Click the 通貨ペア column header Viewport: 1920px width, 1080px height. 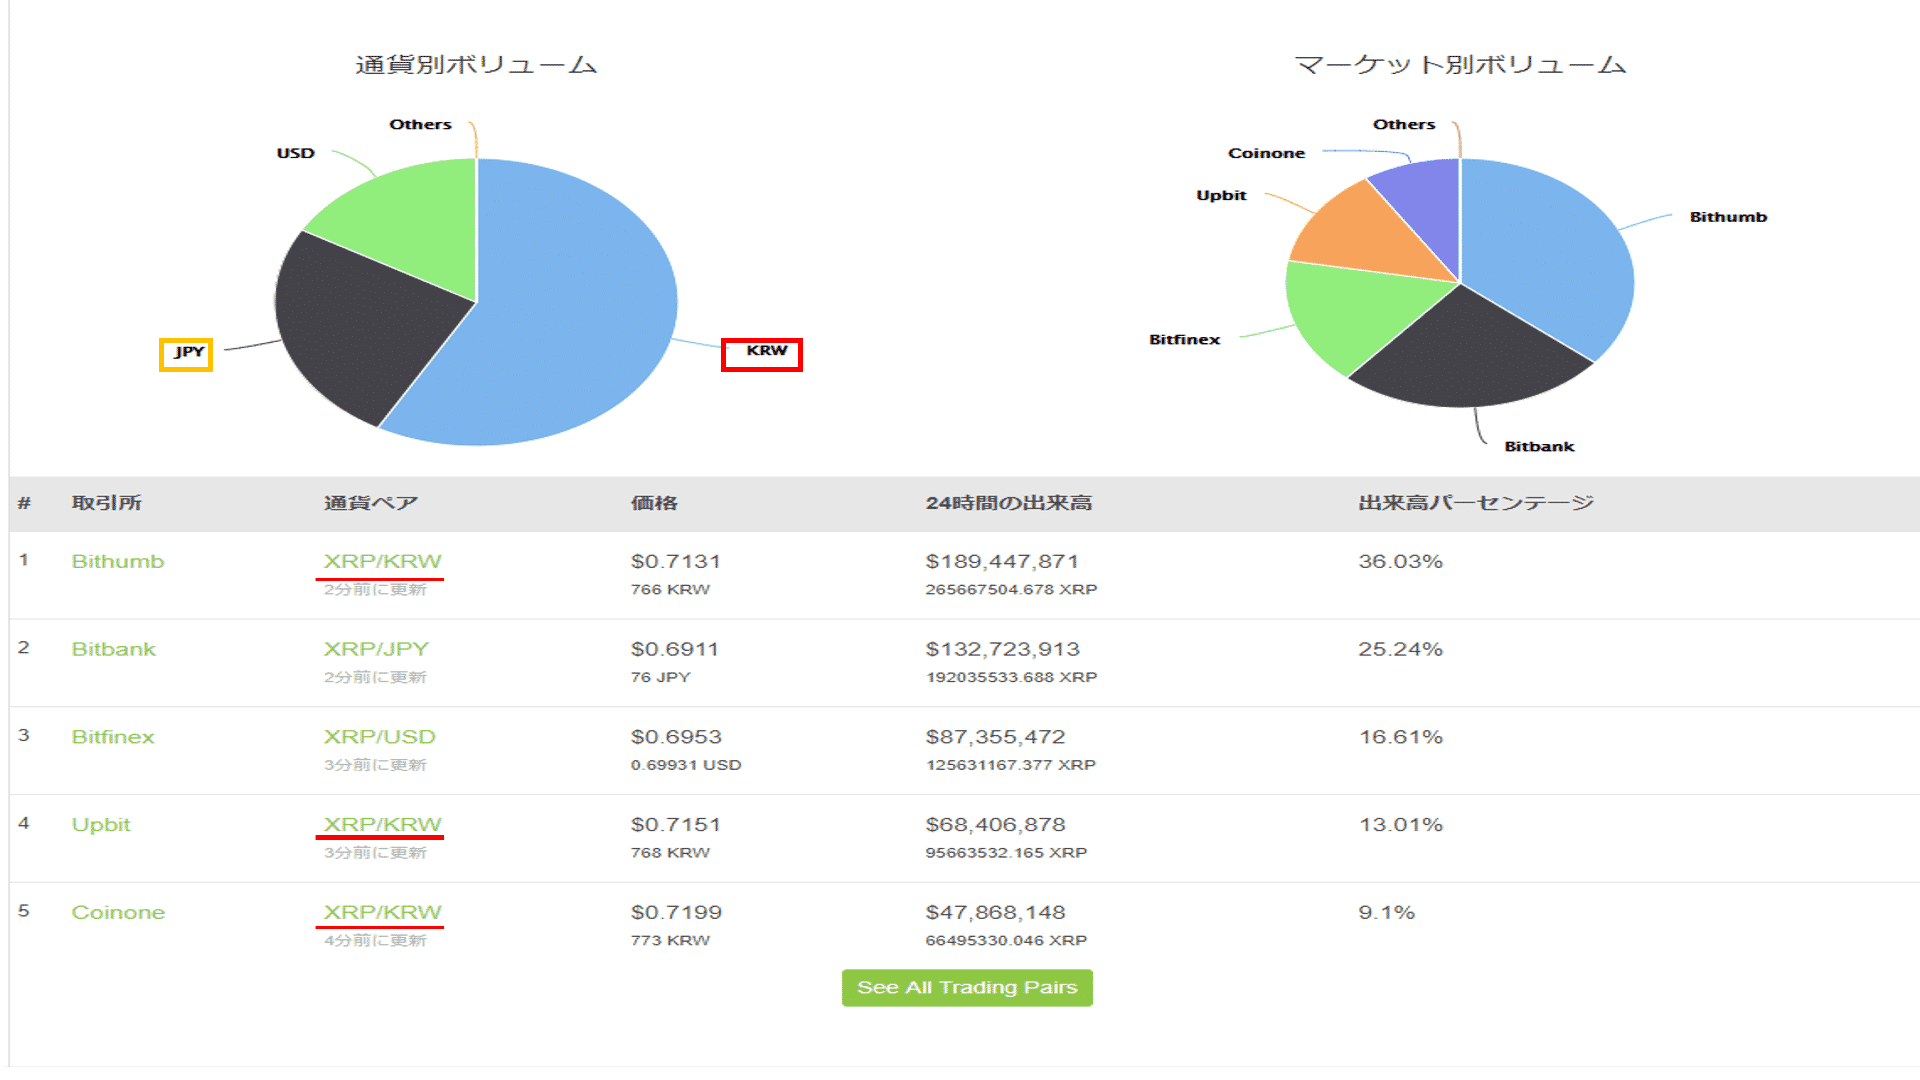click(x=370, y=503)
